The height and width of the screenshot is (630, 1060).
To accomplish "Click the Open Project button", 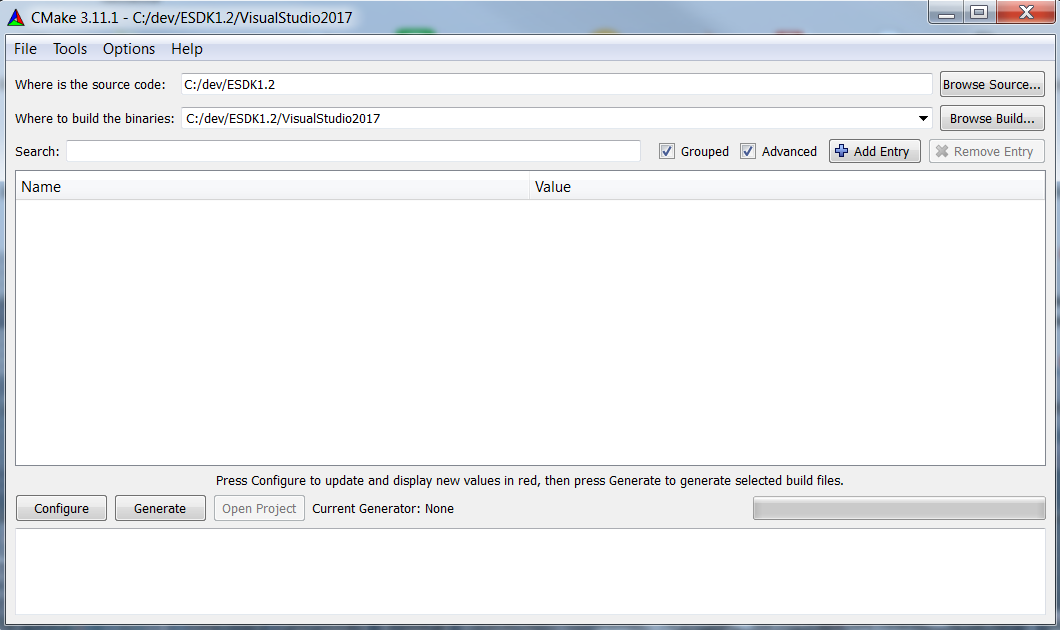I will pos(259,508).
